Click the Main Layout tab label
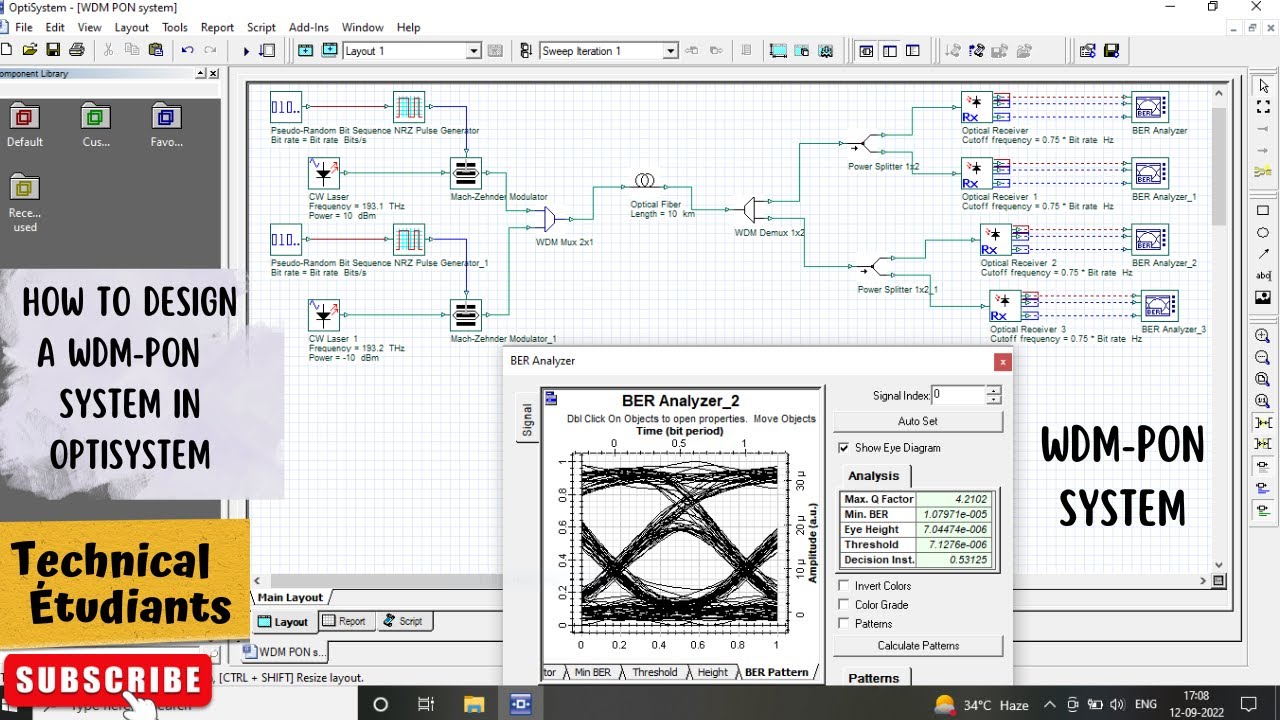1280x720 pixels. [290, 597]
